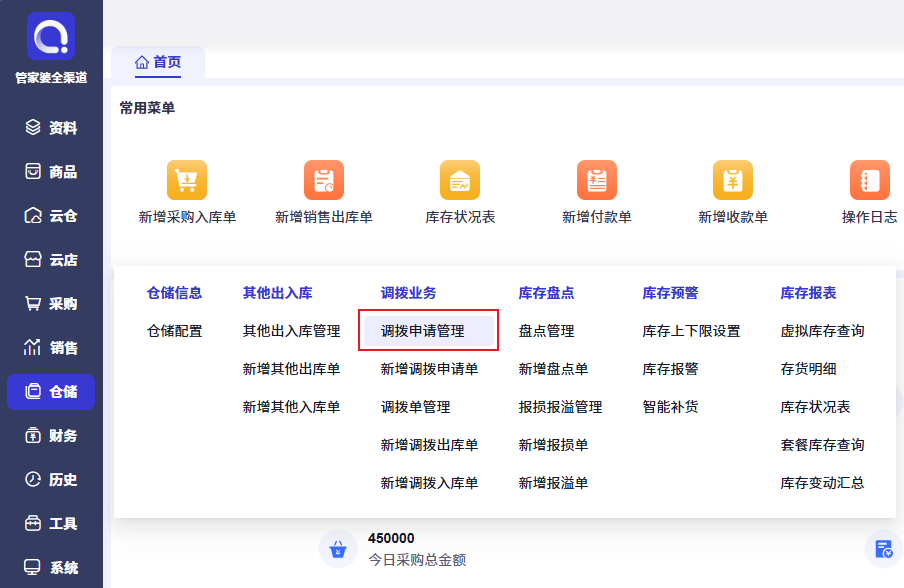Click the 调拨业务 column heading
This screenshot has width=904, height=588.
(x=408, y=293)
